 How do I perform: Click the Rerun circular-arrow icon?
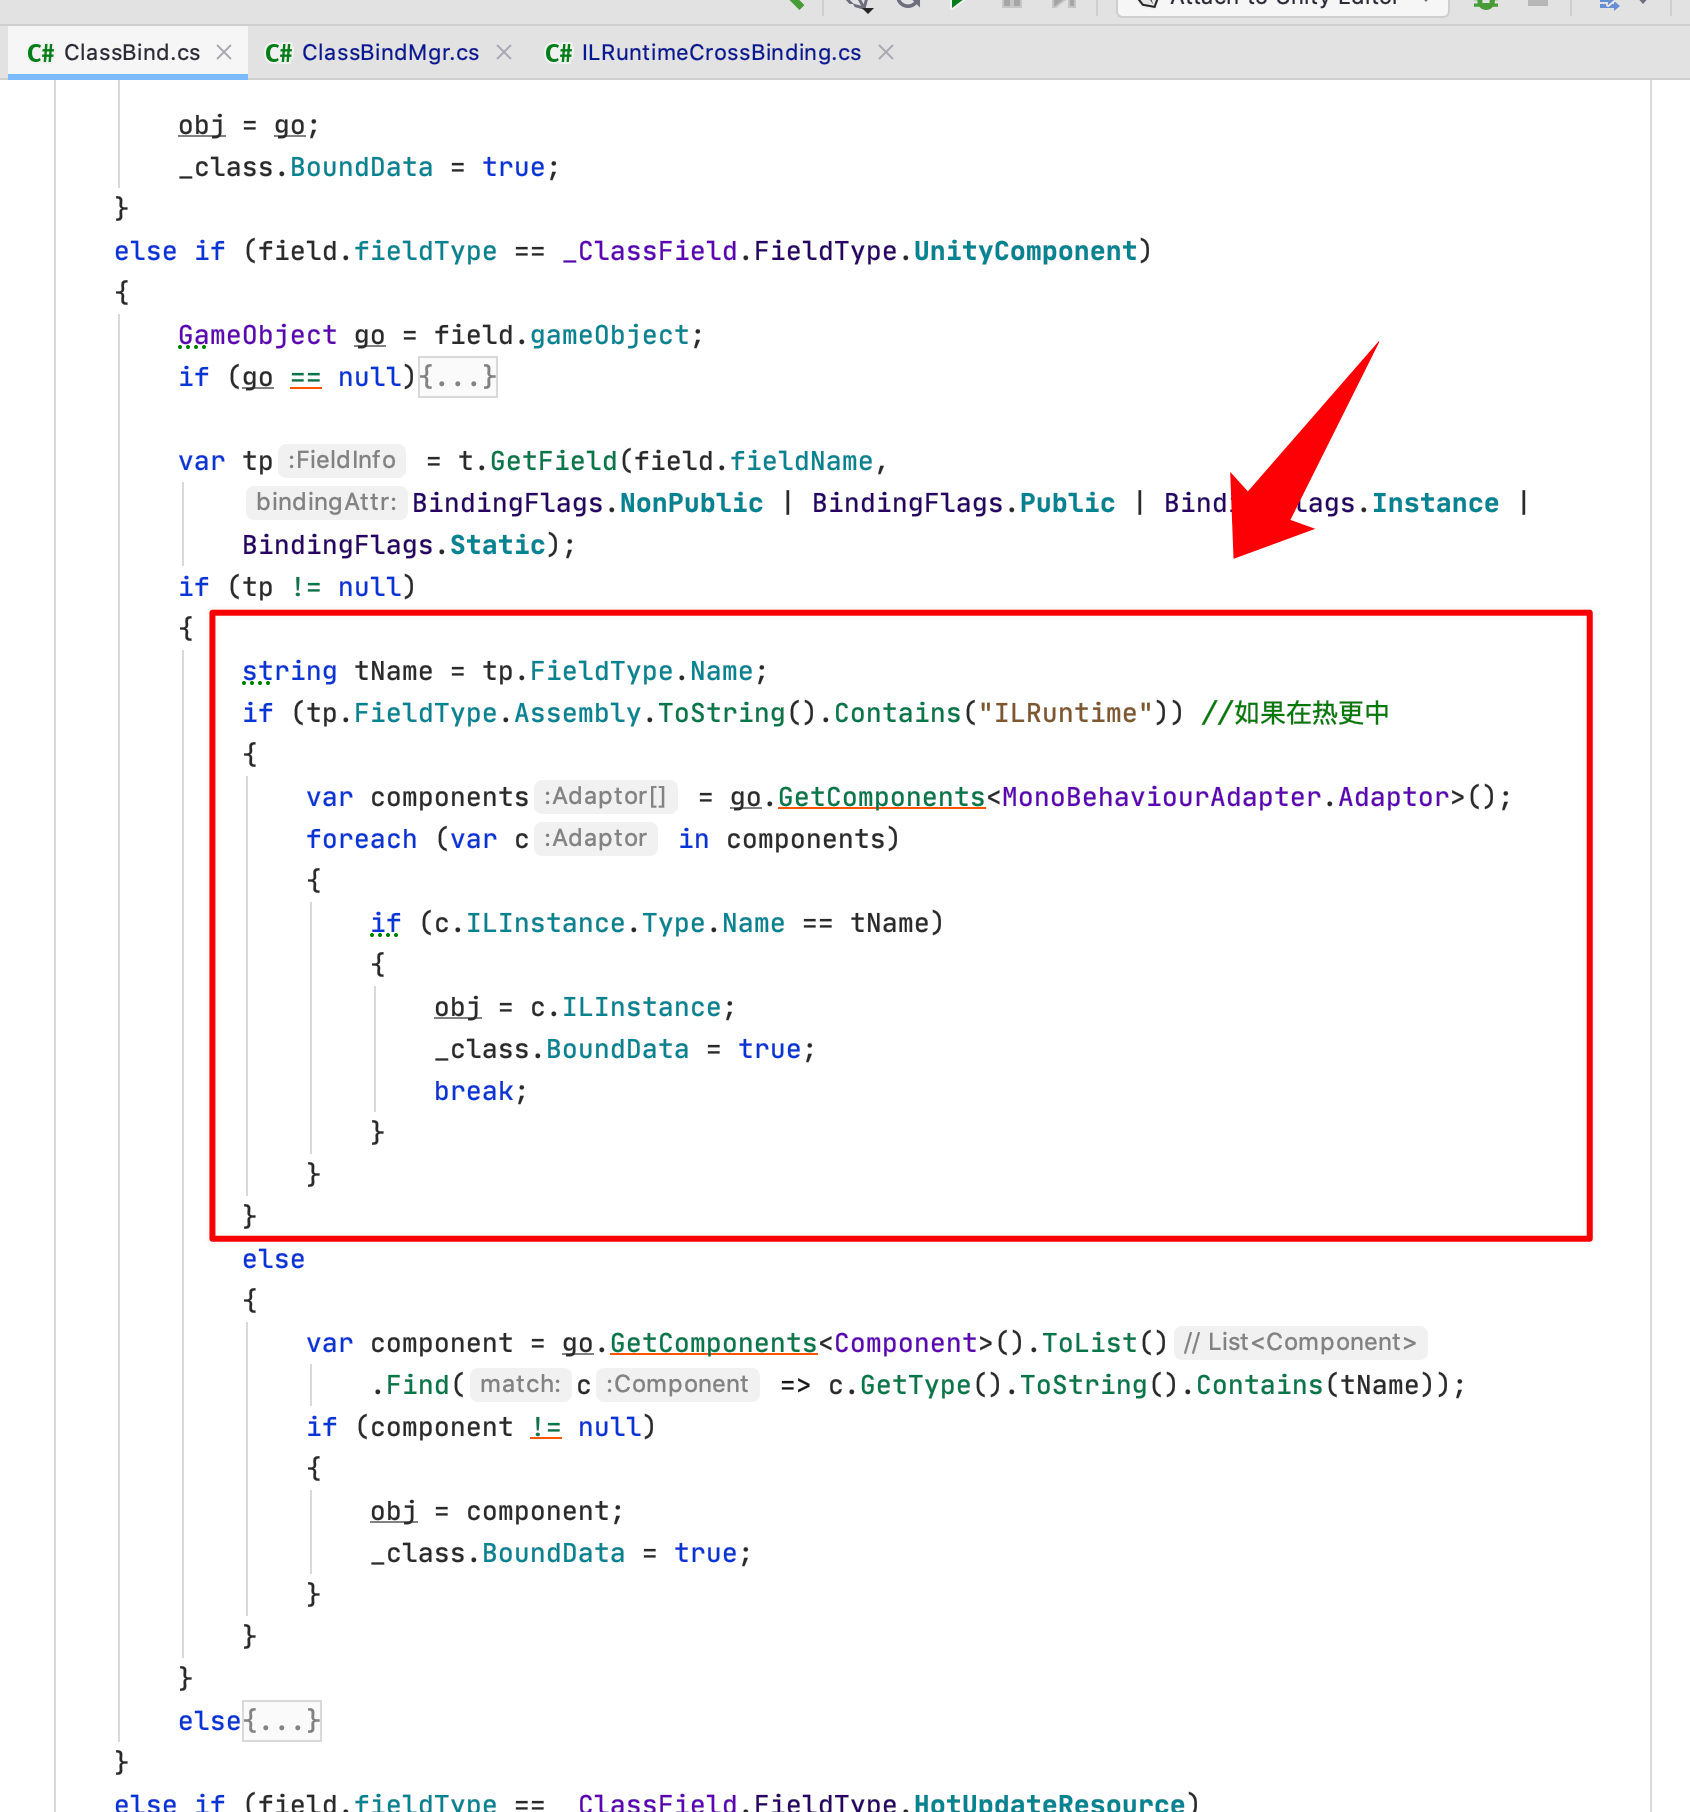click(908, 5)
